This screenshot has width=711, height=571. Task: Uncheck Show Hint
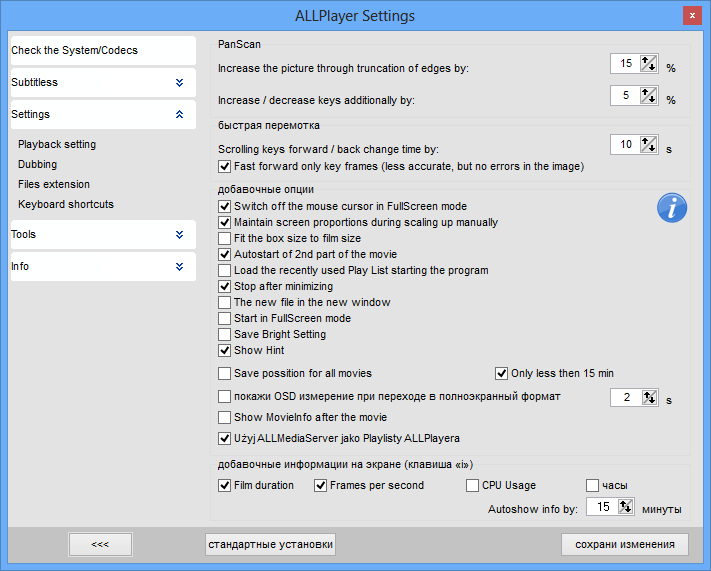(x=224, y=350)
